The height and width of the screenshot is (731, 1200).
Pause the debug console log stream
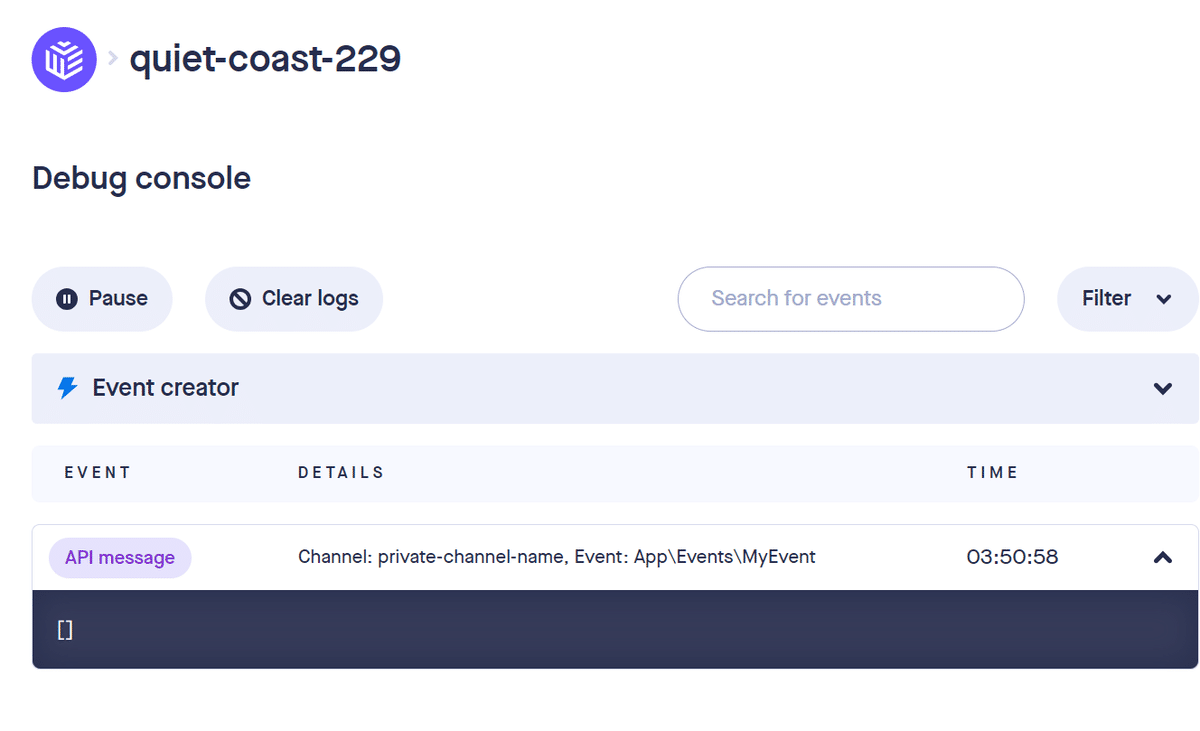102,299
